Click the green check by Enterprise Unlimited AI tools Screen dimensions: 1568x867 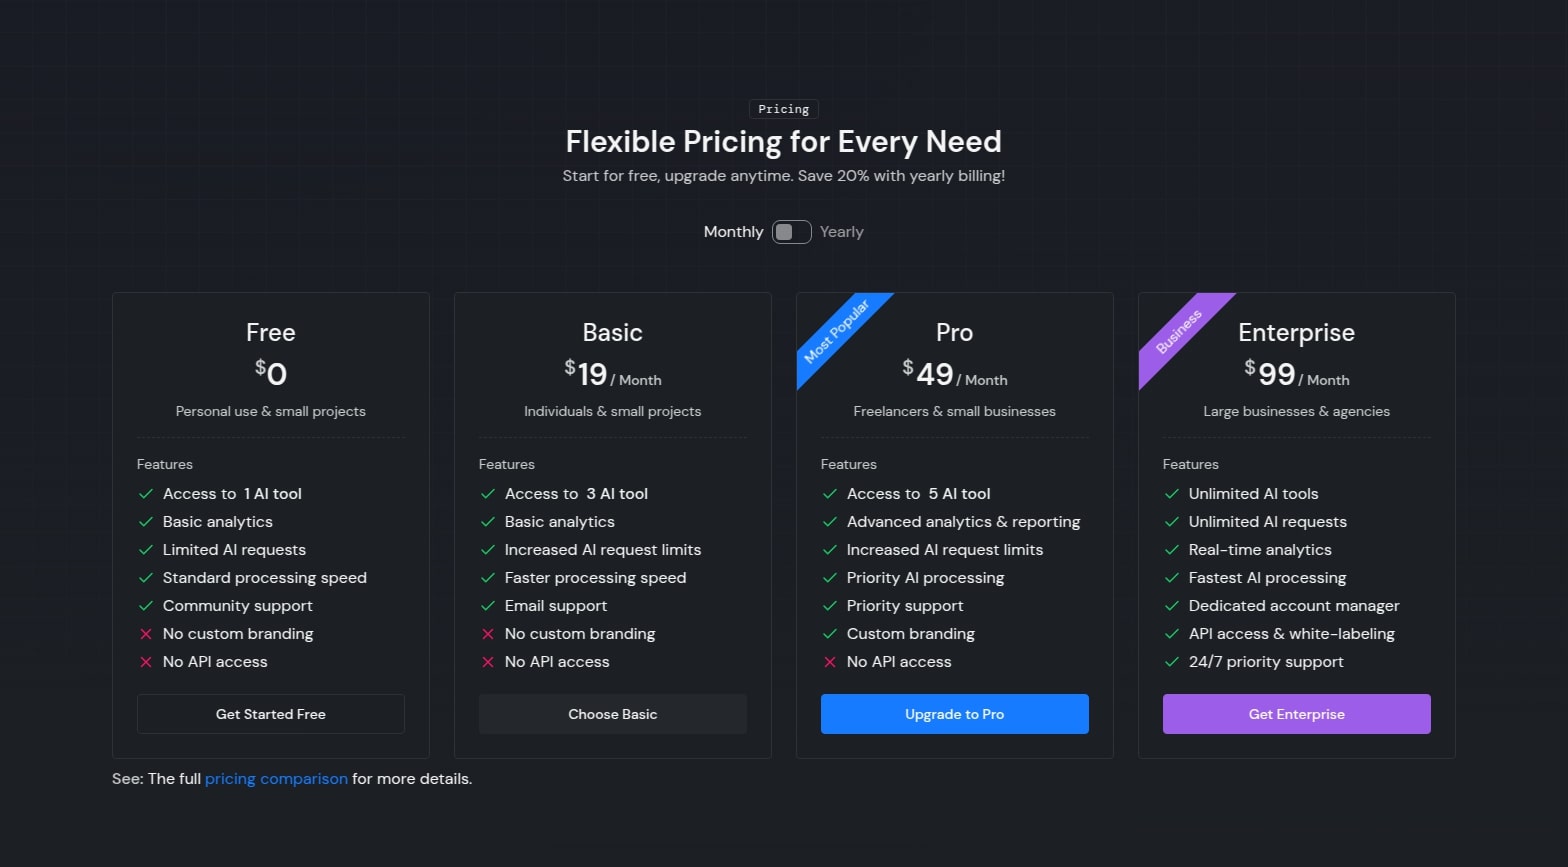(x=1172, y=494)
